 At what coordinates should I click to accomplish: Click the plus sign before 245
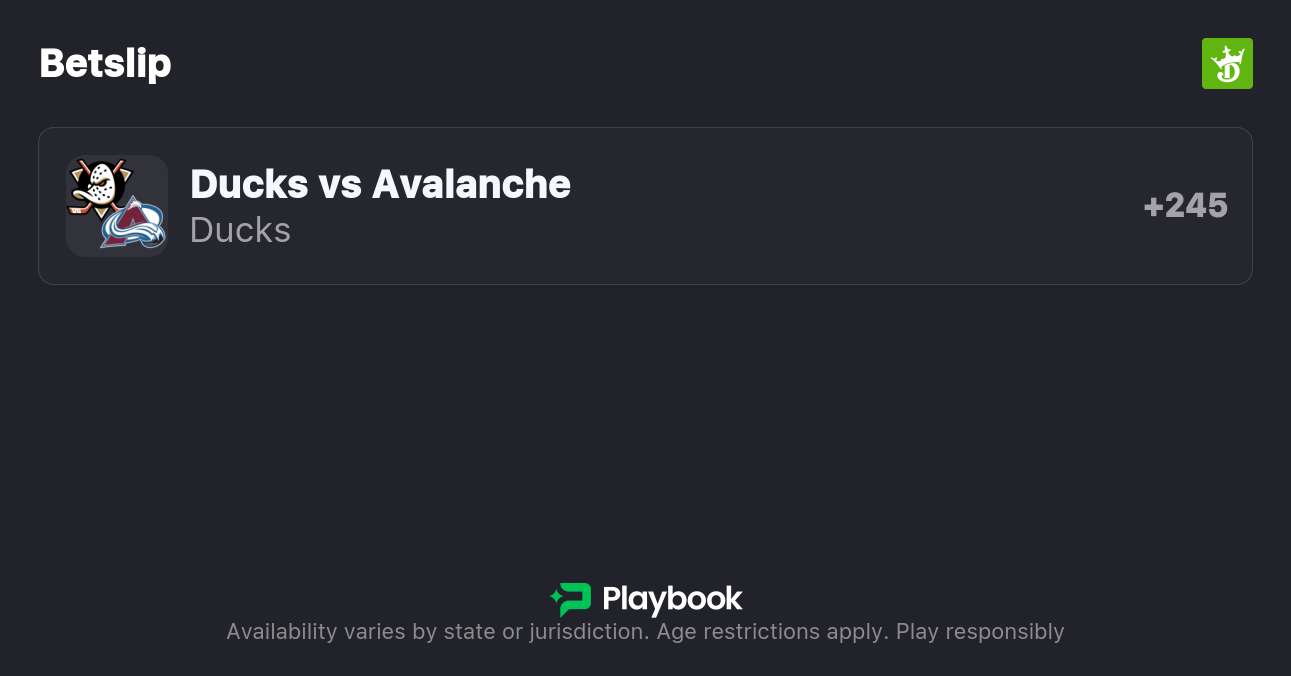point(1153,207)
